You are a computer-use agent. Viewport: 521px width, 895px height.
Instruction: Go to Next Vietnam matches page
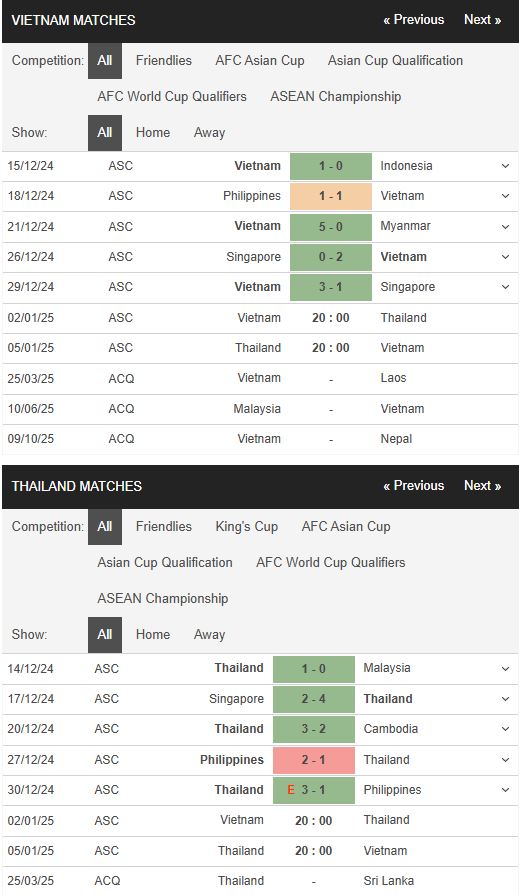(482, 20)
